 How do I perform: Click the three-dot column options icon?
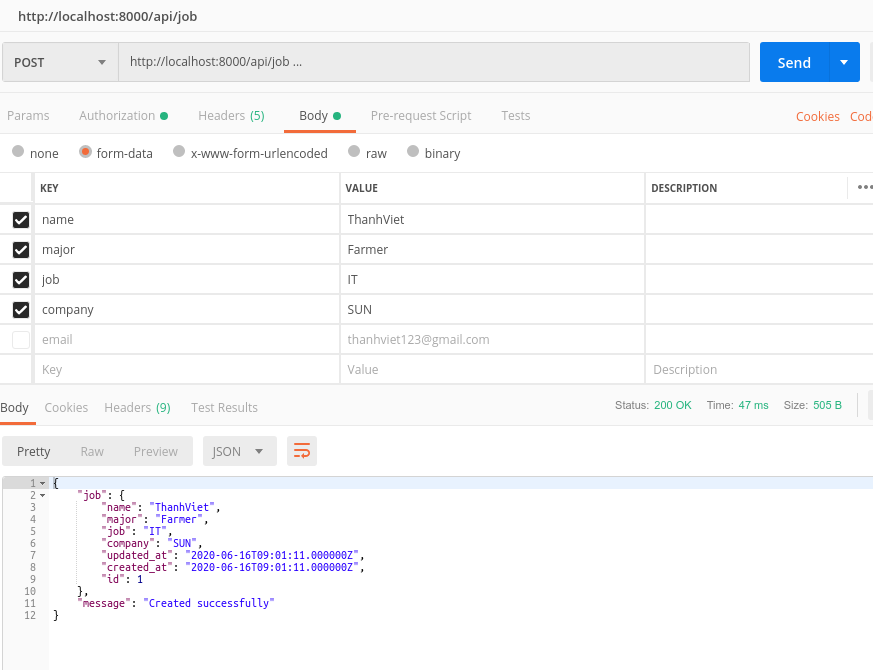click(x=864, y=187)
